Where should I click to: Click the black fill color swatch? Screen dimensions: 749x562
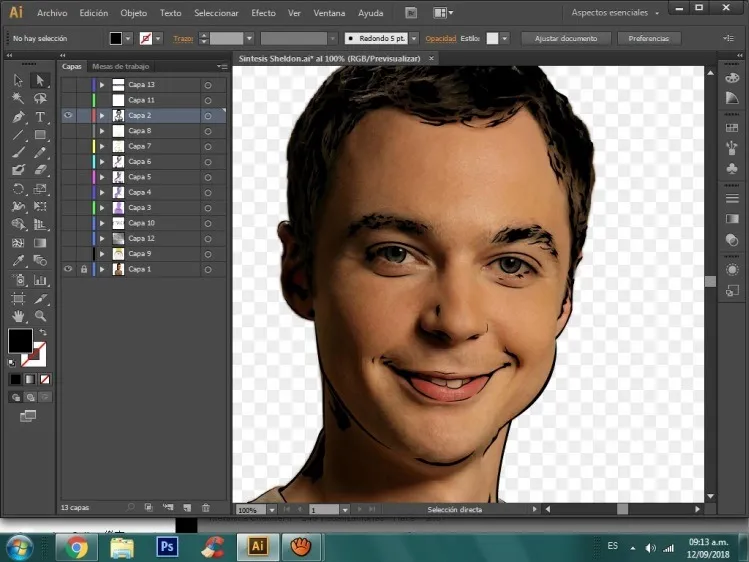click(19, 340)
